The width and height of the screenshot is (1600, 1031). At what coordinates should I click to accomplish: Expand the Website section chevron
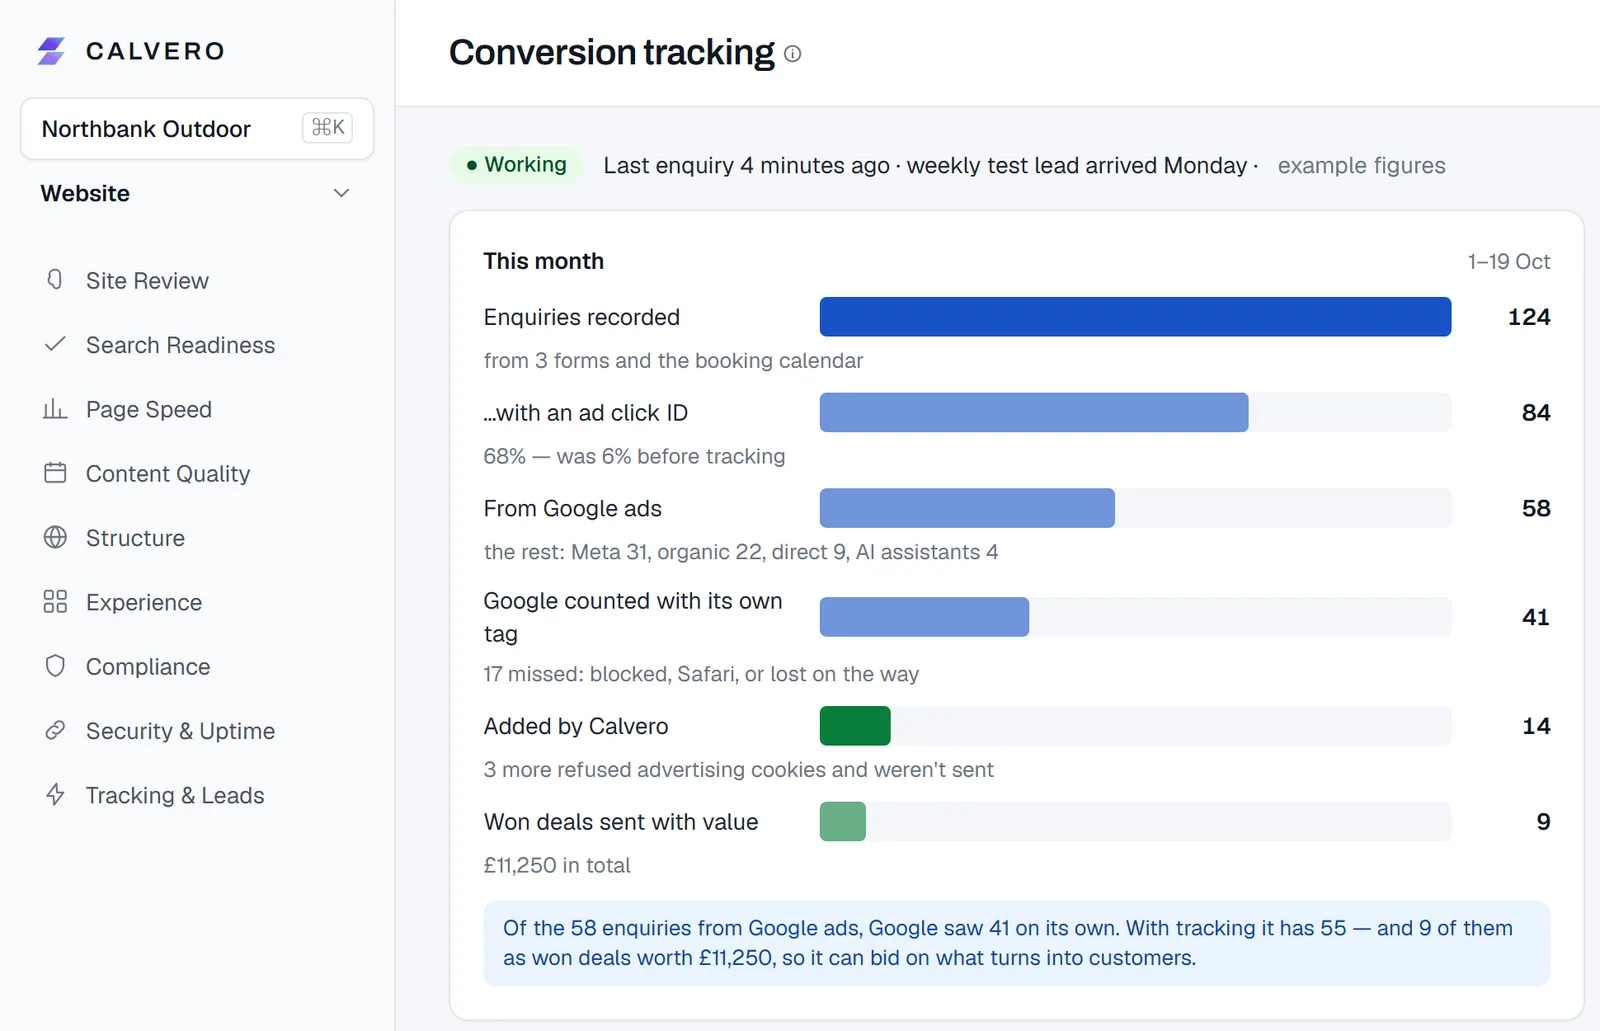(341, 193)
